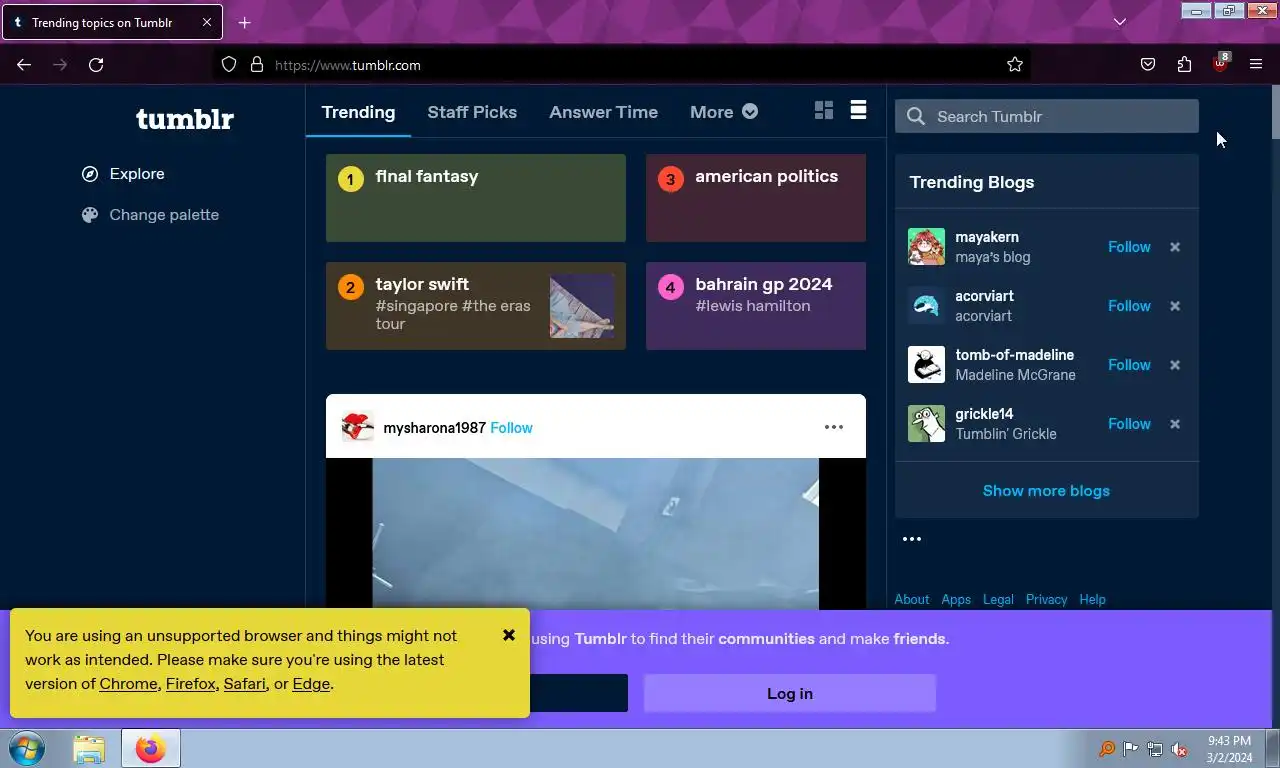Open the Help footer link

click(1092, 599)
